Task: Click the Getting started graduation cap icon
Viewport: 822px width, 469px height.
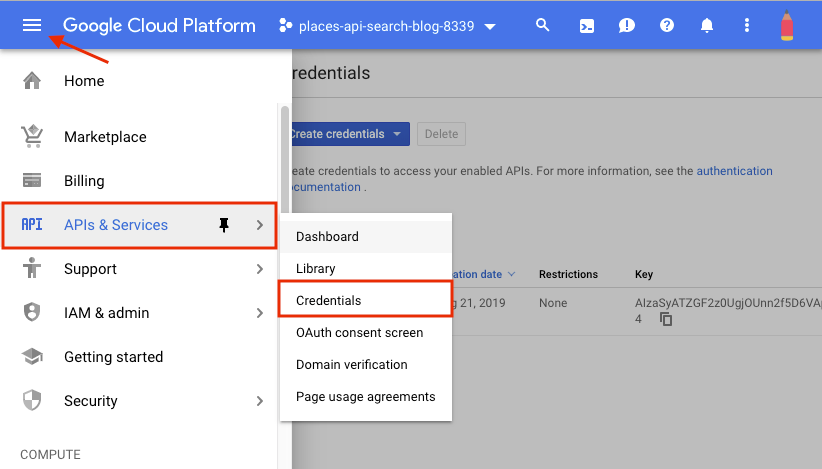Action: pyautogui.click(x=32, y=356)
